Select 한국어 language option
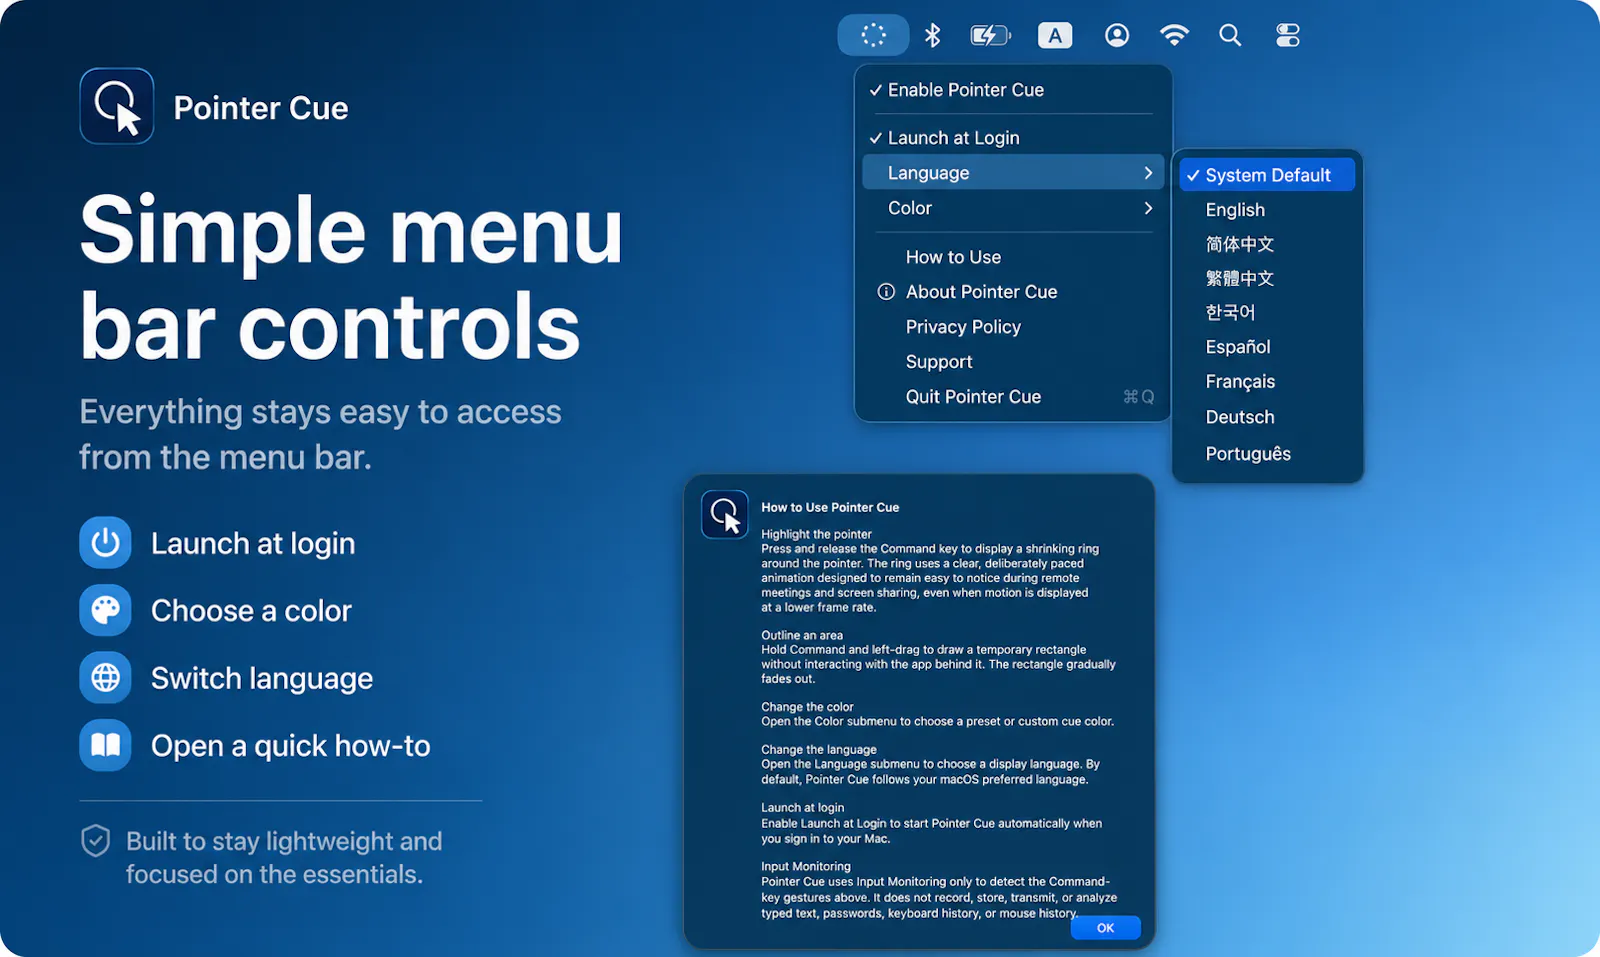Screen dimensions: 1600x957 tap(1267, 312)
